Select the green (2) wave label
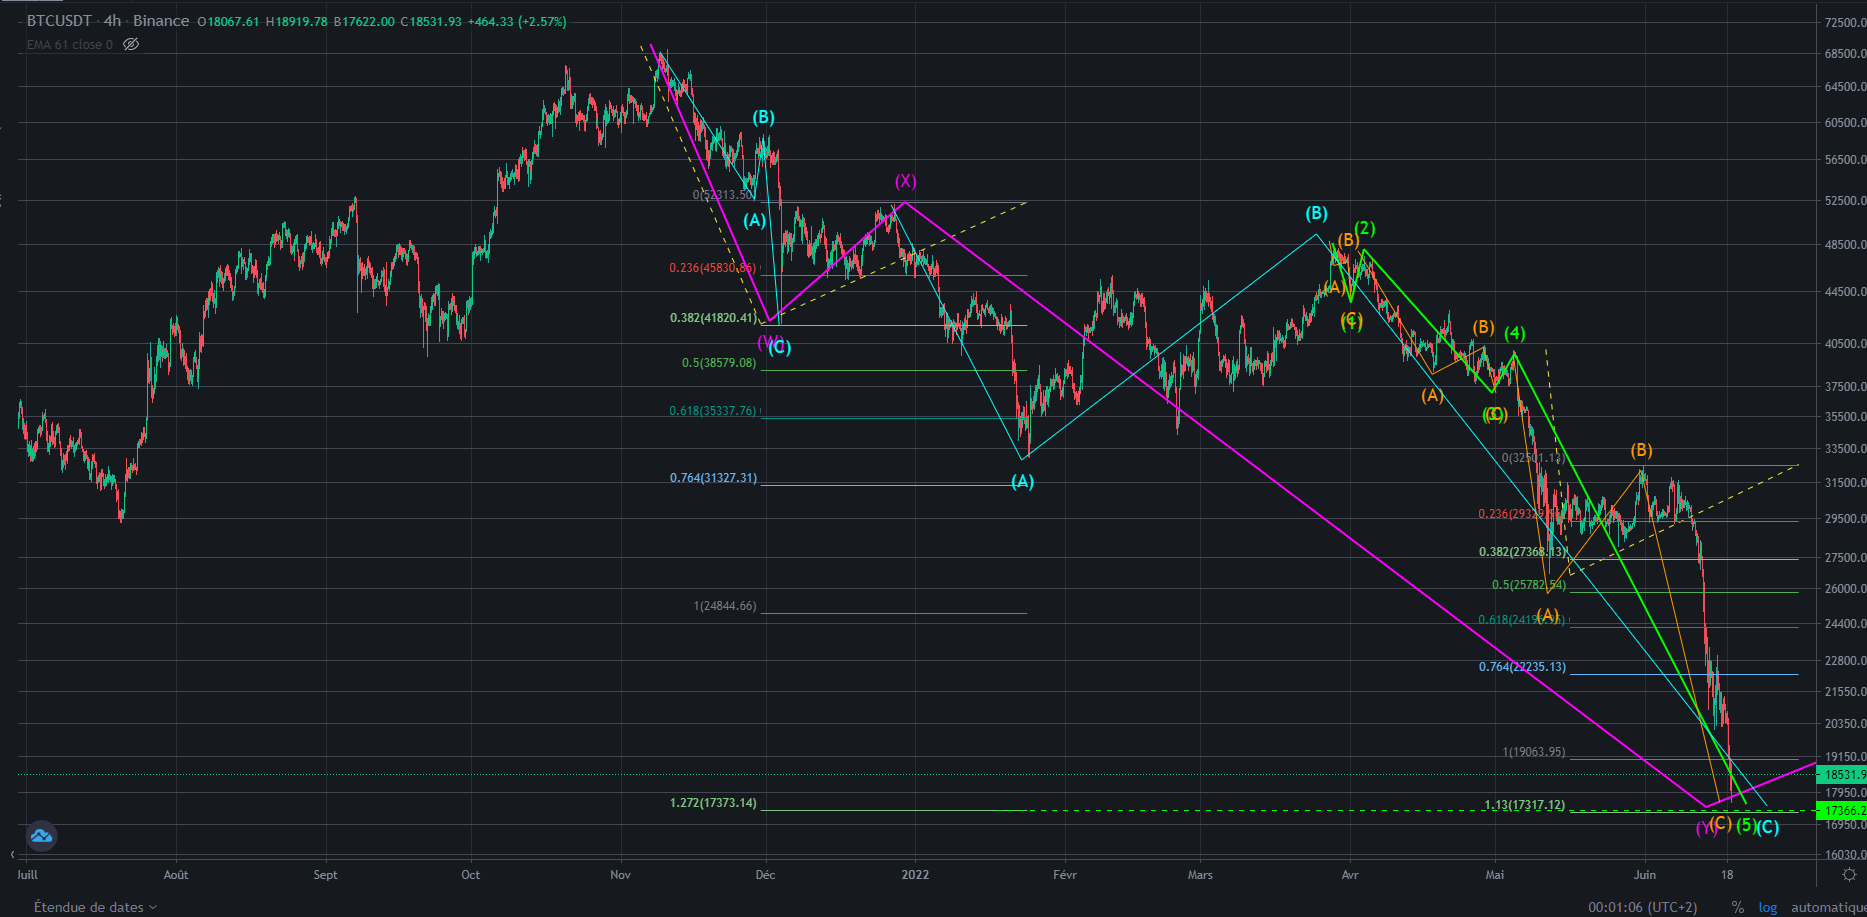 tap(1365, 228)
